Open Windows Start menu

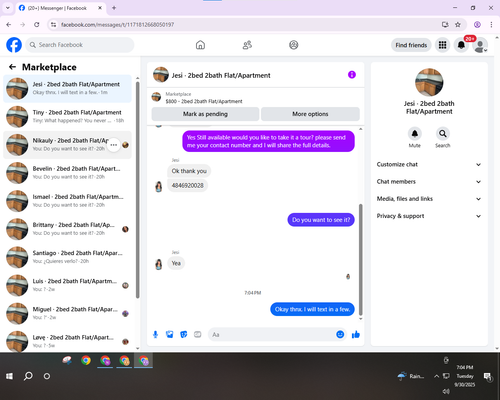click(x=9, y=376)
